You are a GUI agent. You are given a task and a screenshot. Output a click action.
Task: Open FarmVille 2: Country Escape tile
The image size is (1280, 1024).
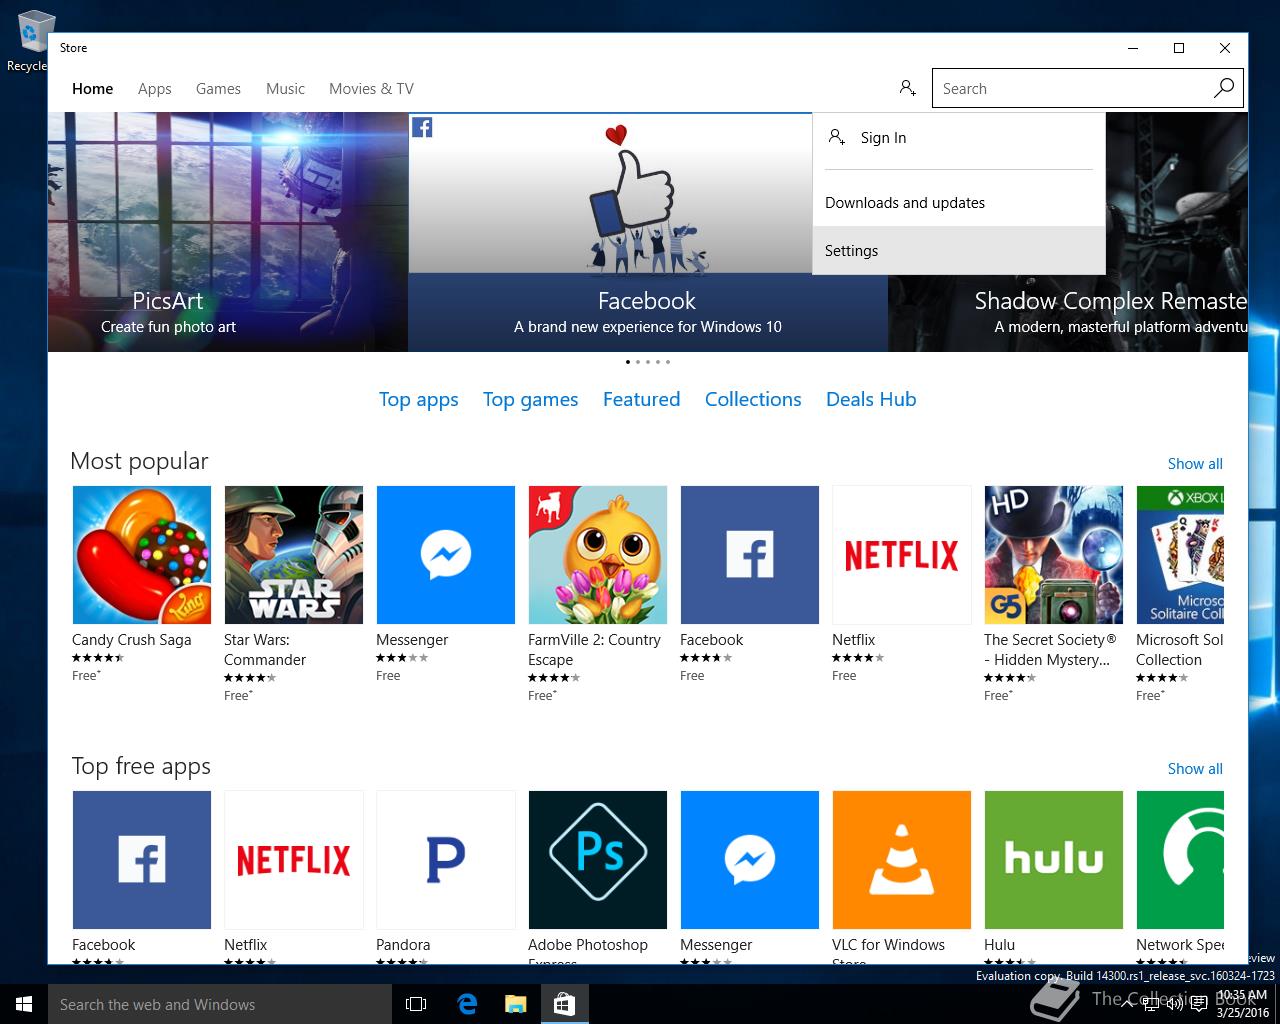(x=598, y=555)
